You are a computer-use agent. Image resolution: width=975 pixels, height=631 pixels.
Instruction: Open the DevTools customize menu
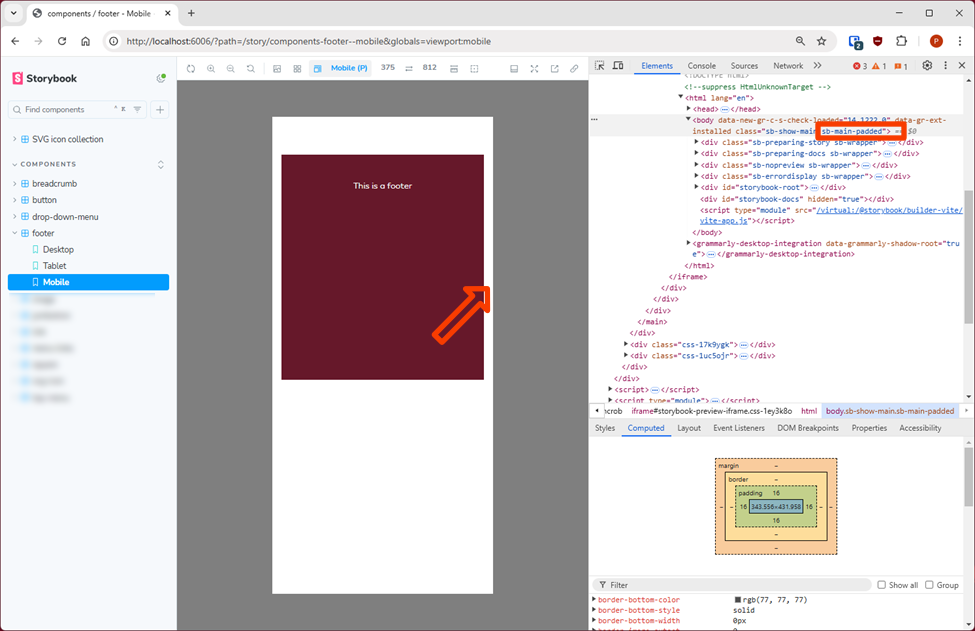pyautogui.click(x=945, y=65)
